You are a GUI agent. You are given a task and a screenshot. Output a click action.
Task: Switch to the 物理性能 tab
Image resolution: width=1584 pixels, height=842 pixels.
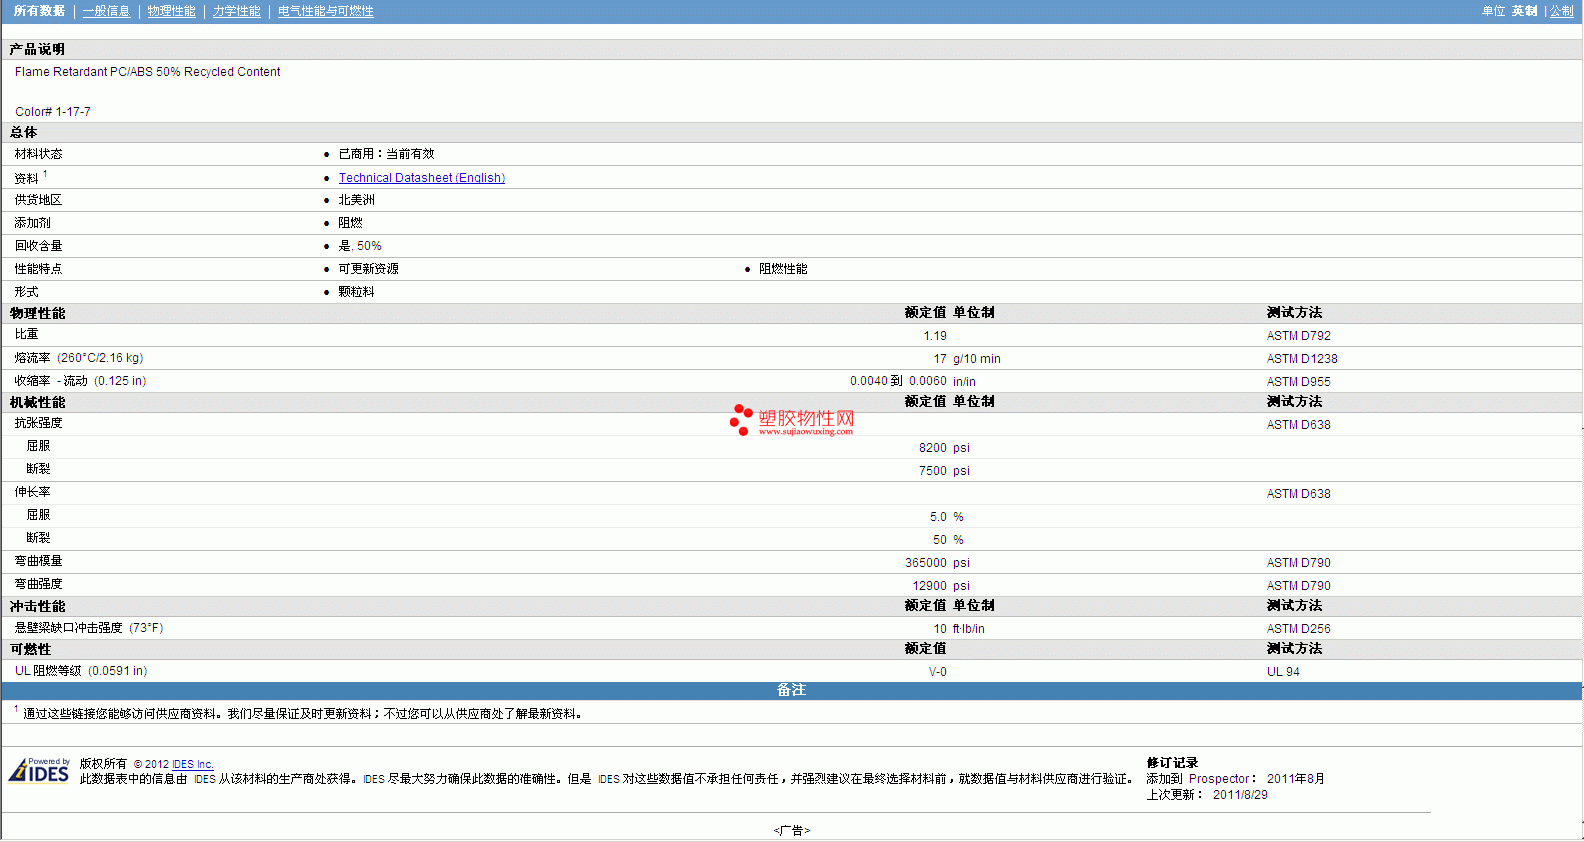pyautogui.click(x=171, y=11)
